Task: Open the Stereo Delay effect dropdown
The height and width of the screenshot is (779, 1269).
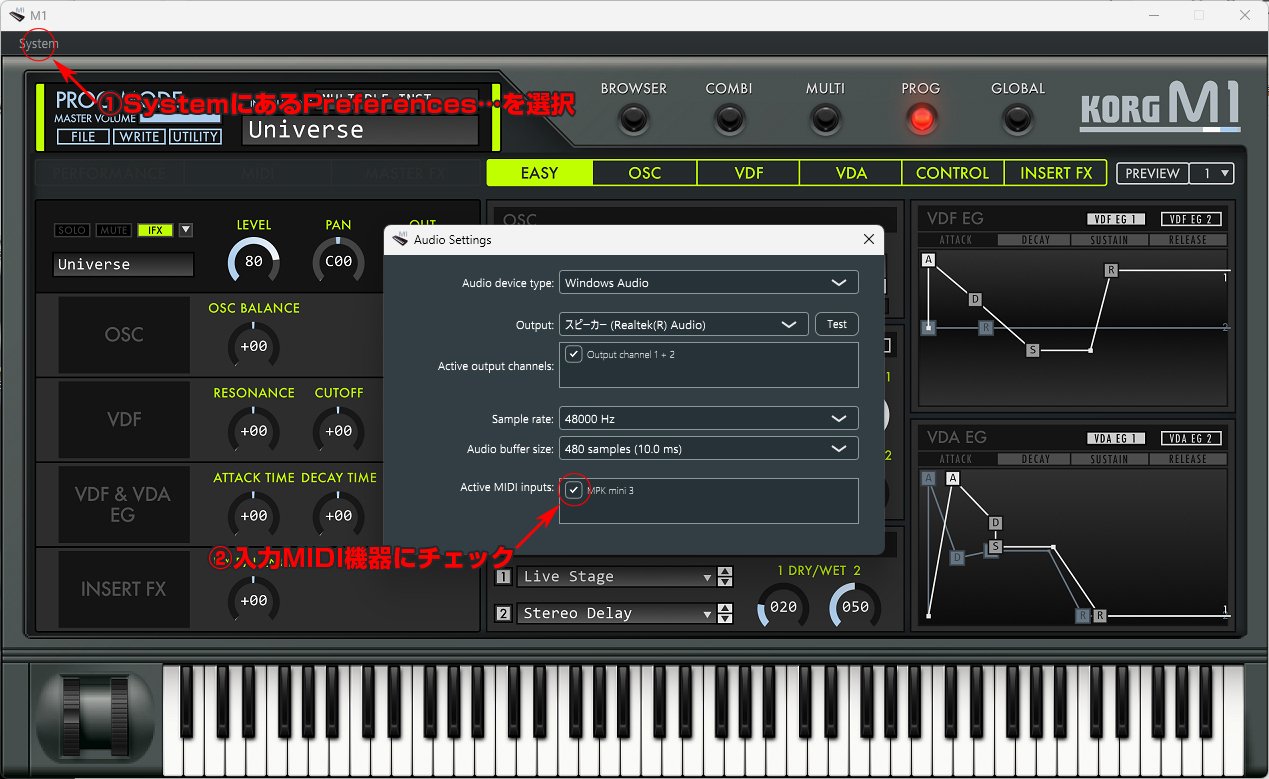Action: pos(616,614)
